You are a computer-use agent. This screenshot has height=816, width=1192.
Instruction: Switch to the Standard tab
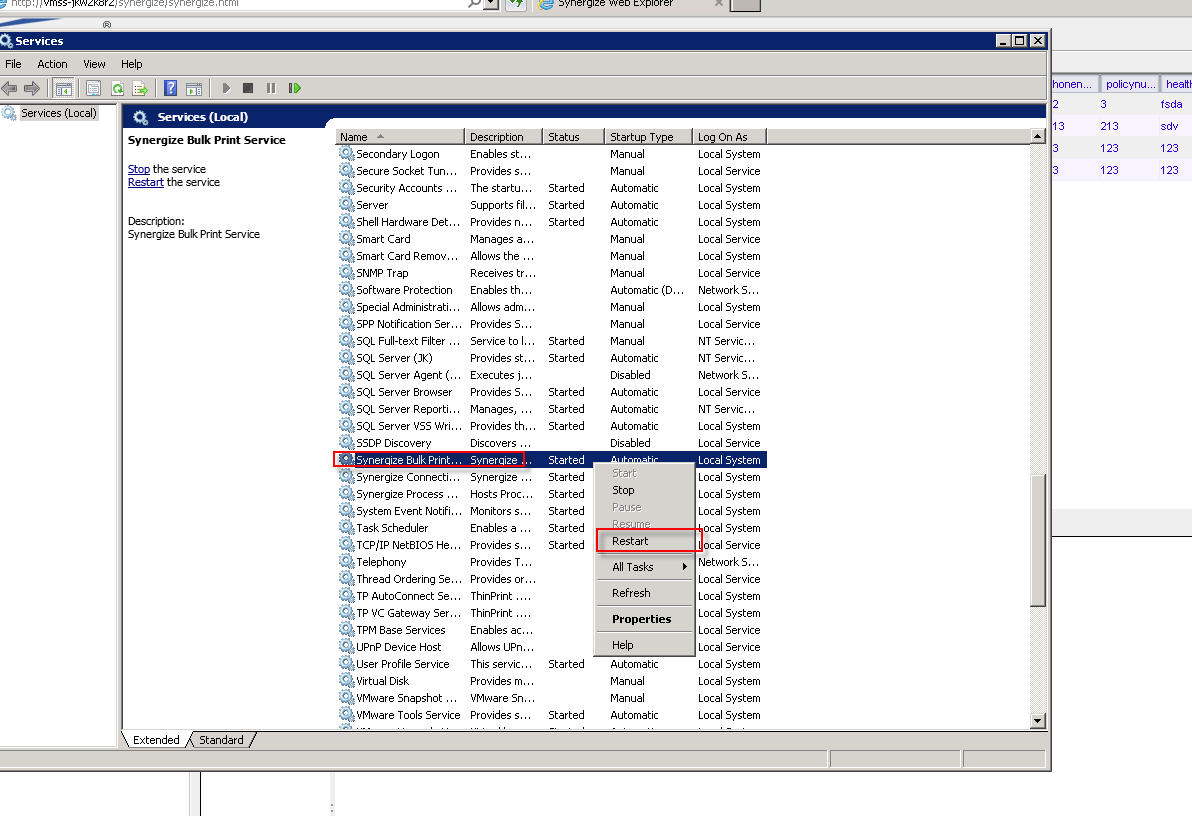click(221, 740)
